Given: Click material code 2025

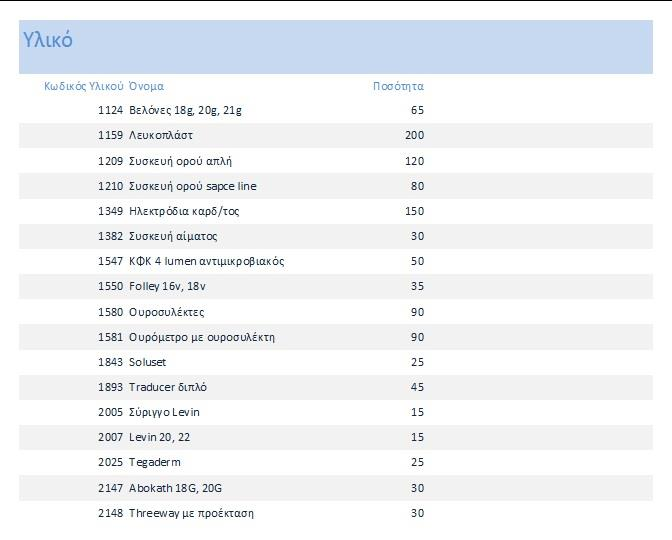Looking at the screenshot, I should pyautogui.click(x=110, y=462).
